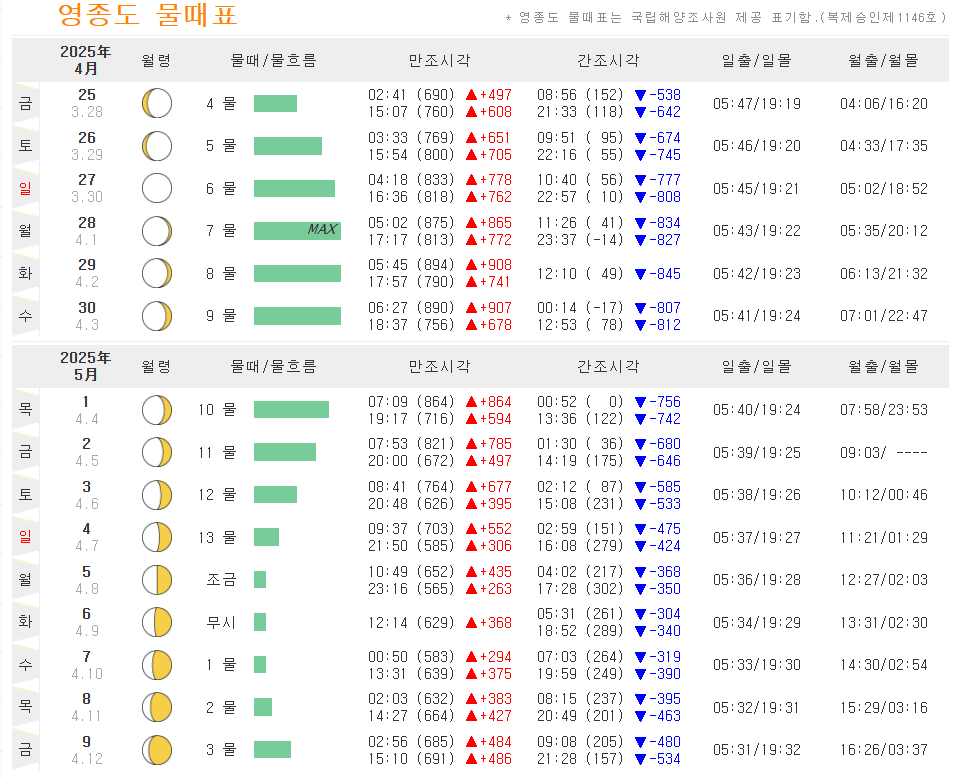This screenshot has height=779, width=953.
Task: Click the 월출/월몰 header in the May table
Action: [x=884, y=366]
